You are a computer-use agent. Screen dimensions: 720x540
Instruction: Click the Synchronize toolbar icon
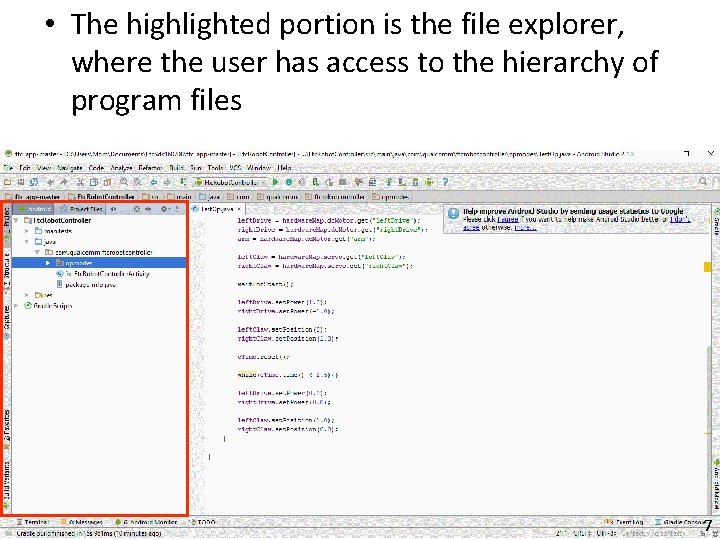[x=34, y=182]
